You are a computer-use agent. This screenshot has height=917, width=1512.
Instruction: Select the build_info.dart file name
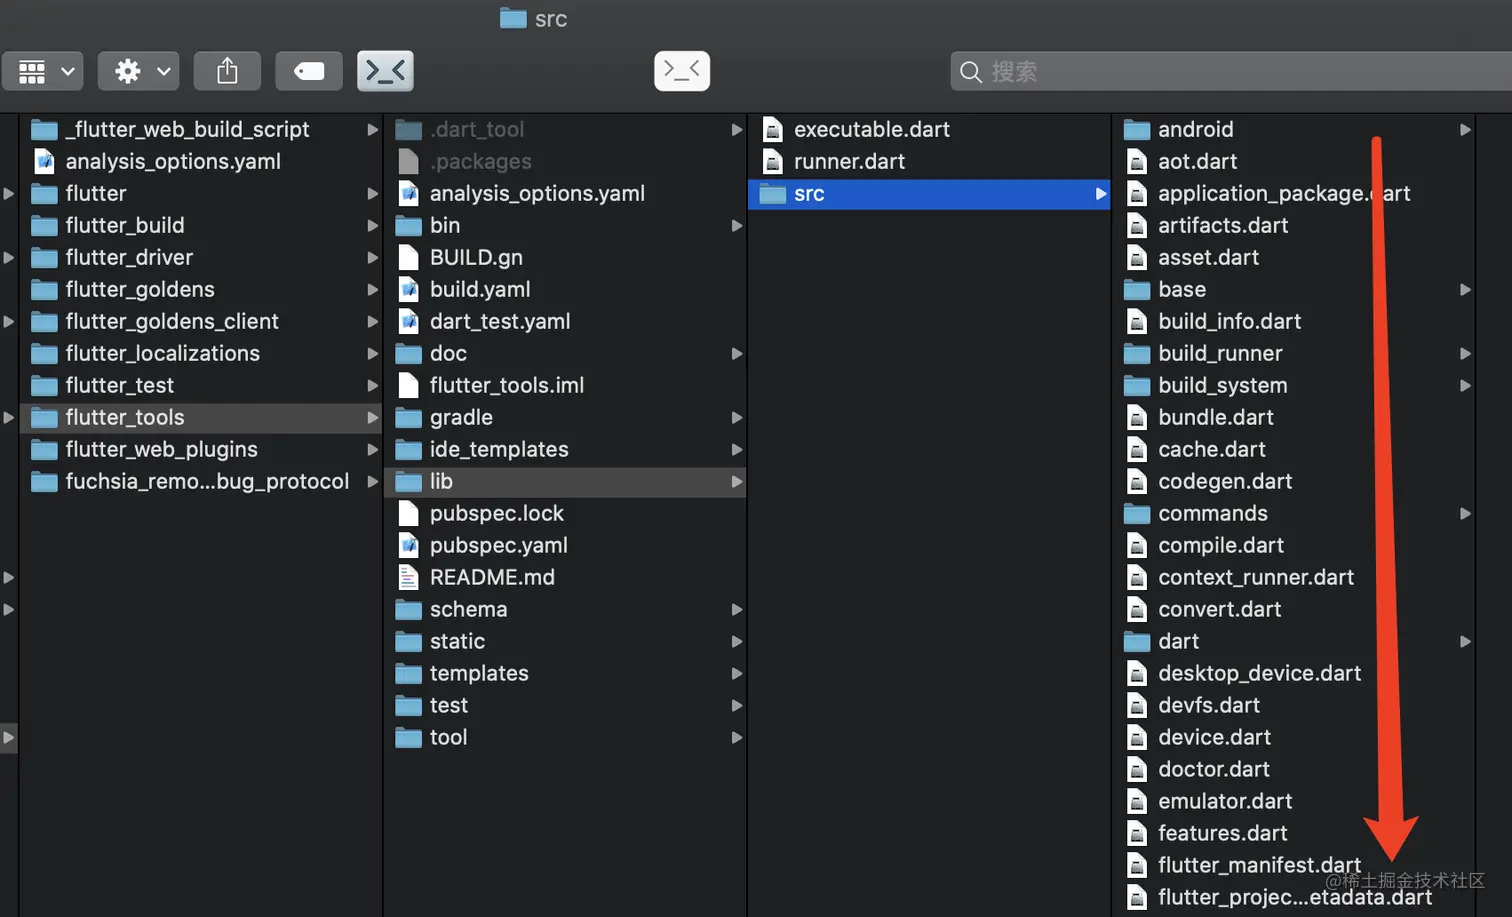pos(1230,322)
